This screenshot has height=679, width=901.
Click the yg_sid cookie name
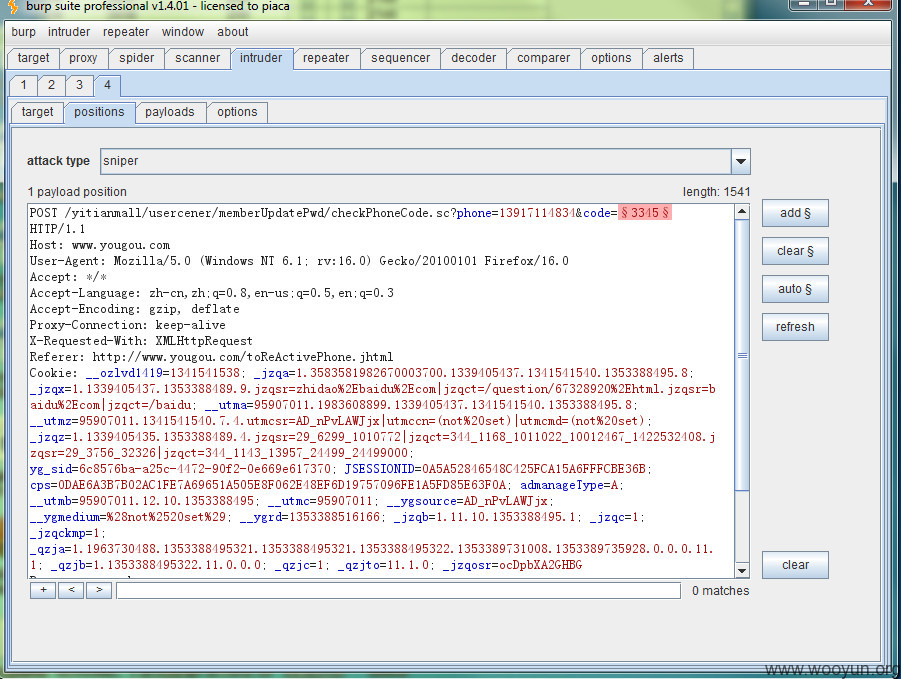pyautogui.click(x=51, y=469)
